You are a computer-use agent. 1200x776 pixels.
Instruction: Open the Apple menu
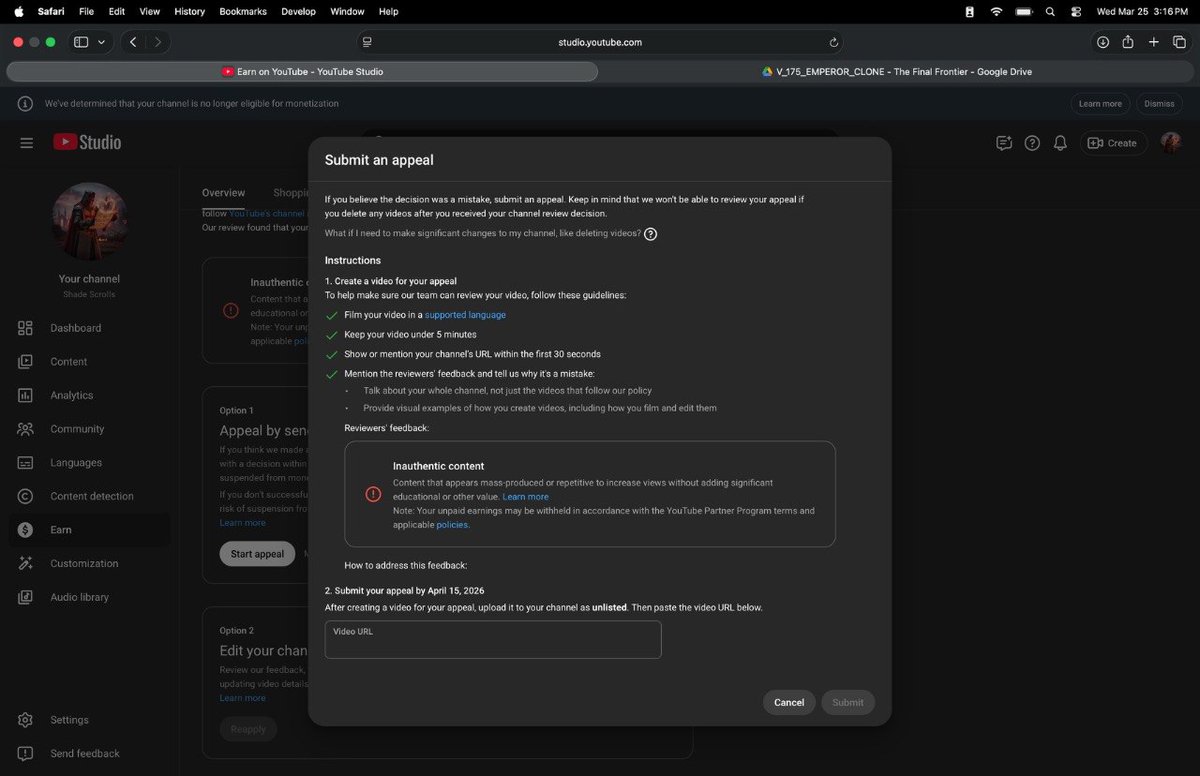coord(19,12)
